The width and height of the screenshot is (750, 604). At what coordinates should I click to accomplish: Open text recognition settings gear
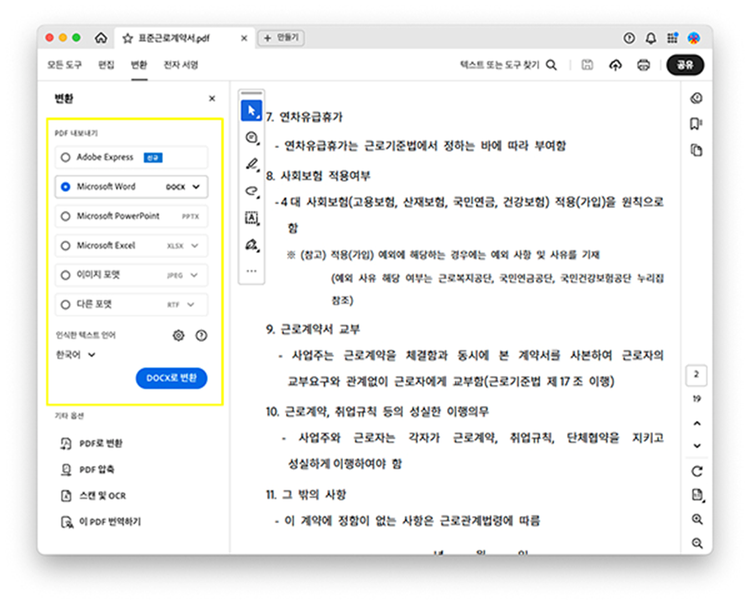coord(178,336)
